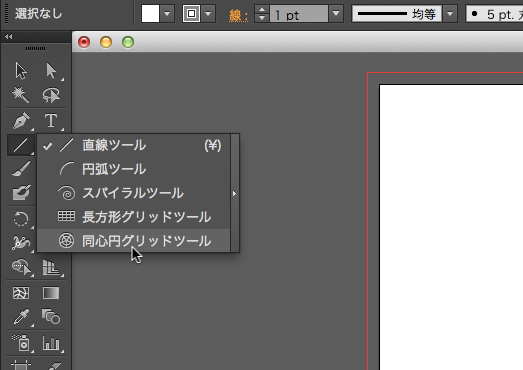The height and width of the screenshot is (370, 523).
Task: Select the Pen tool
Action: (x=21, y=120)
